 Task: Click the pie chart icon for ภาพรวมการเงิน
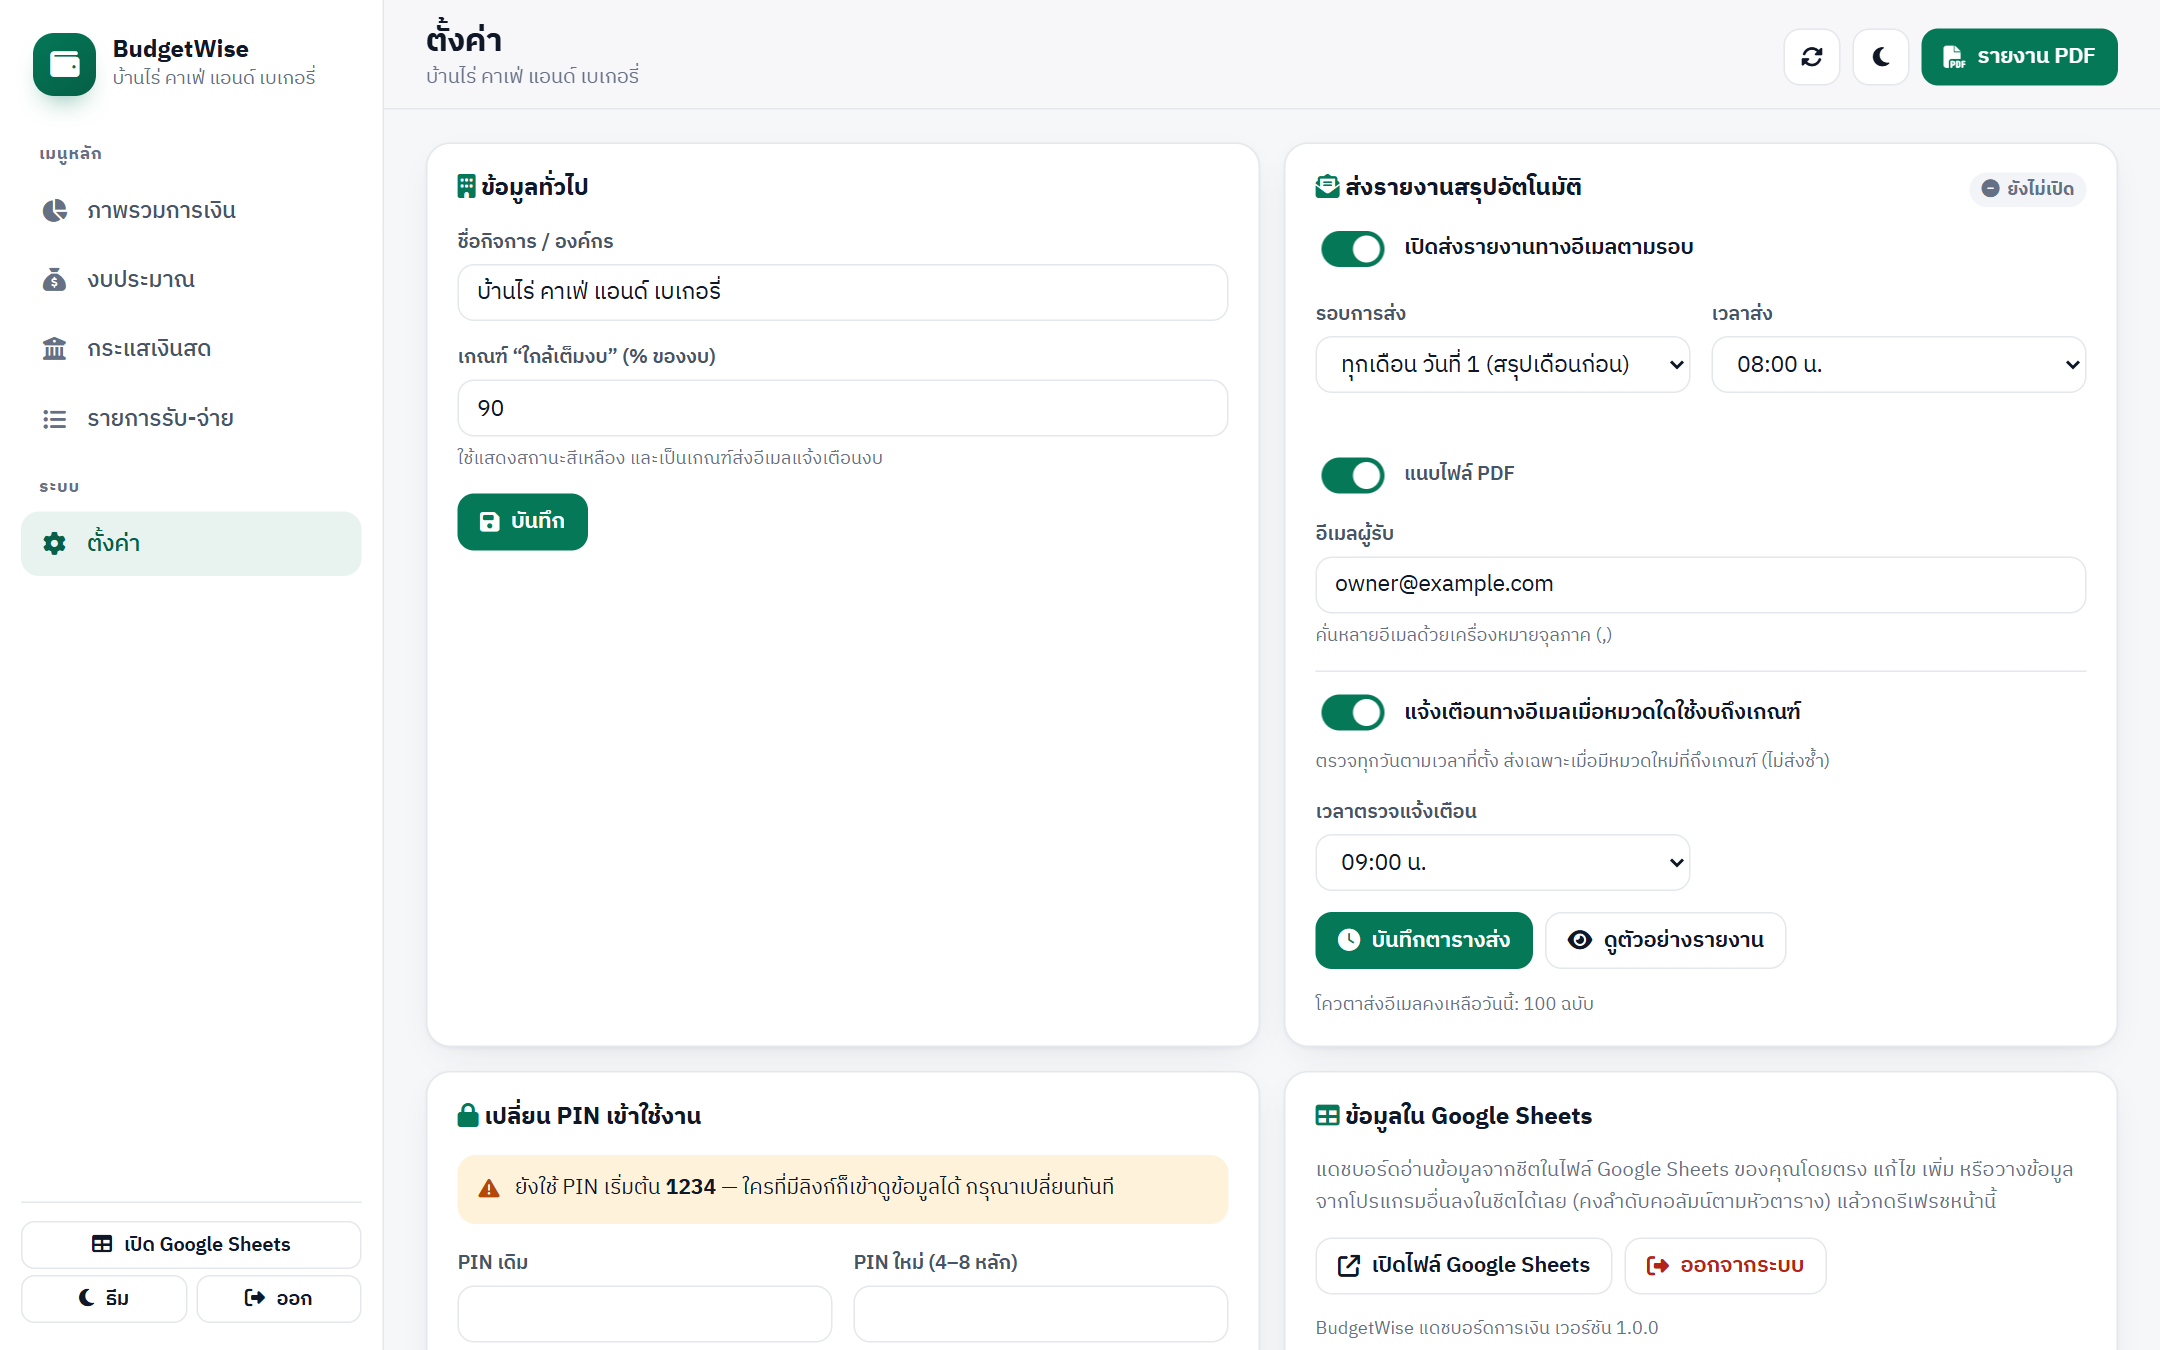point(54,210)
